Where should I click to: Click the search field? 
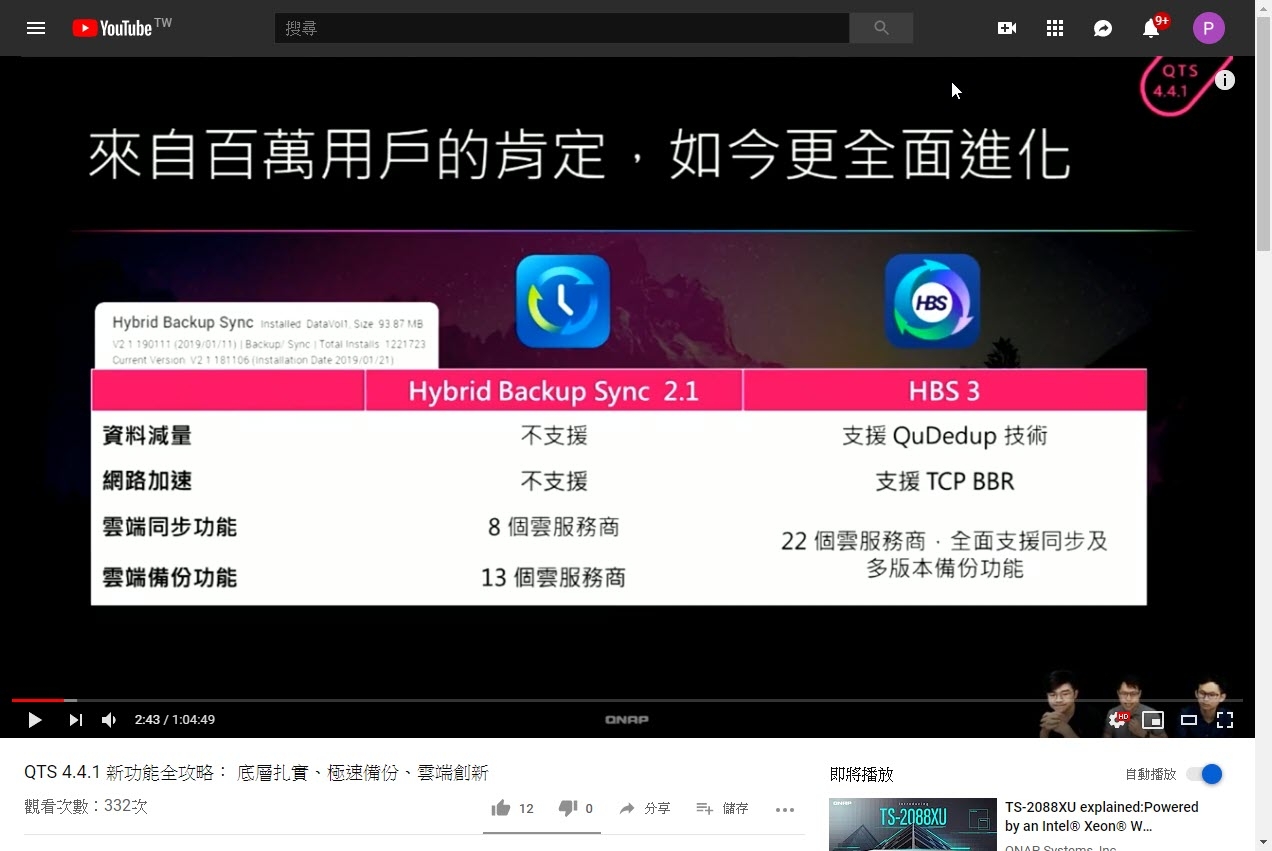(562, 28)
